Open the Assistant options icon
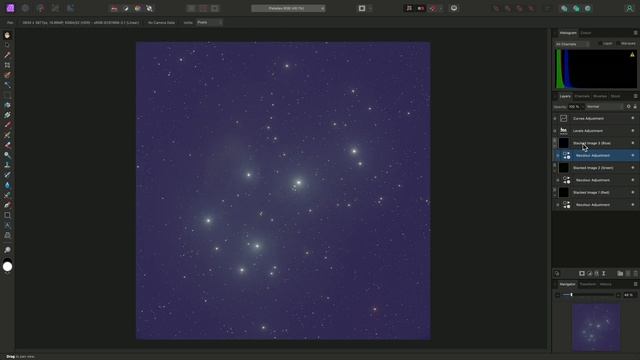The image size is (640, 360). [x=453, y=8]
